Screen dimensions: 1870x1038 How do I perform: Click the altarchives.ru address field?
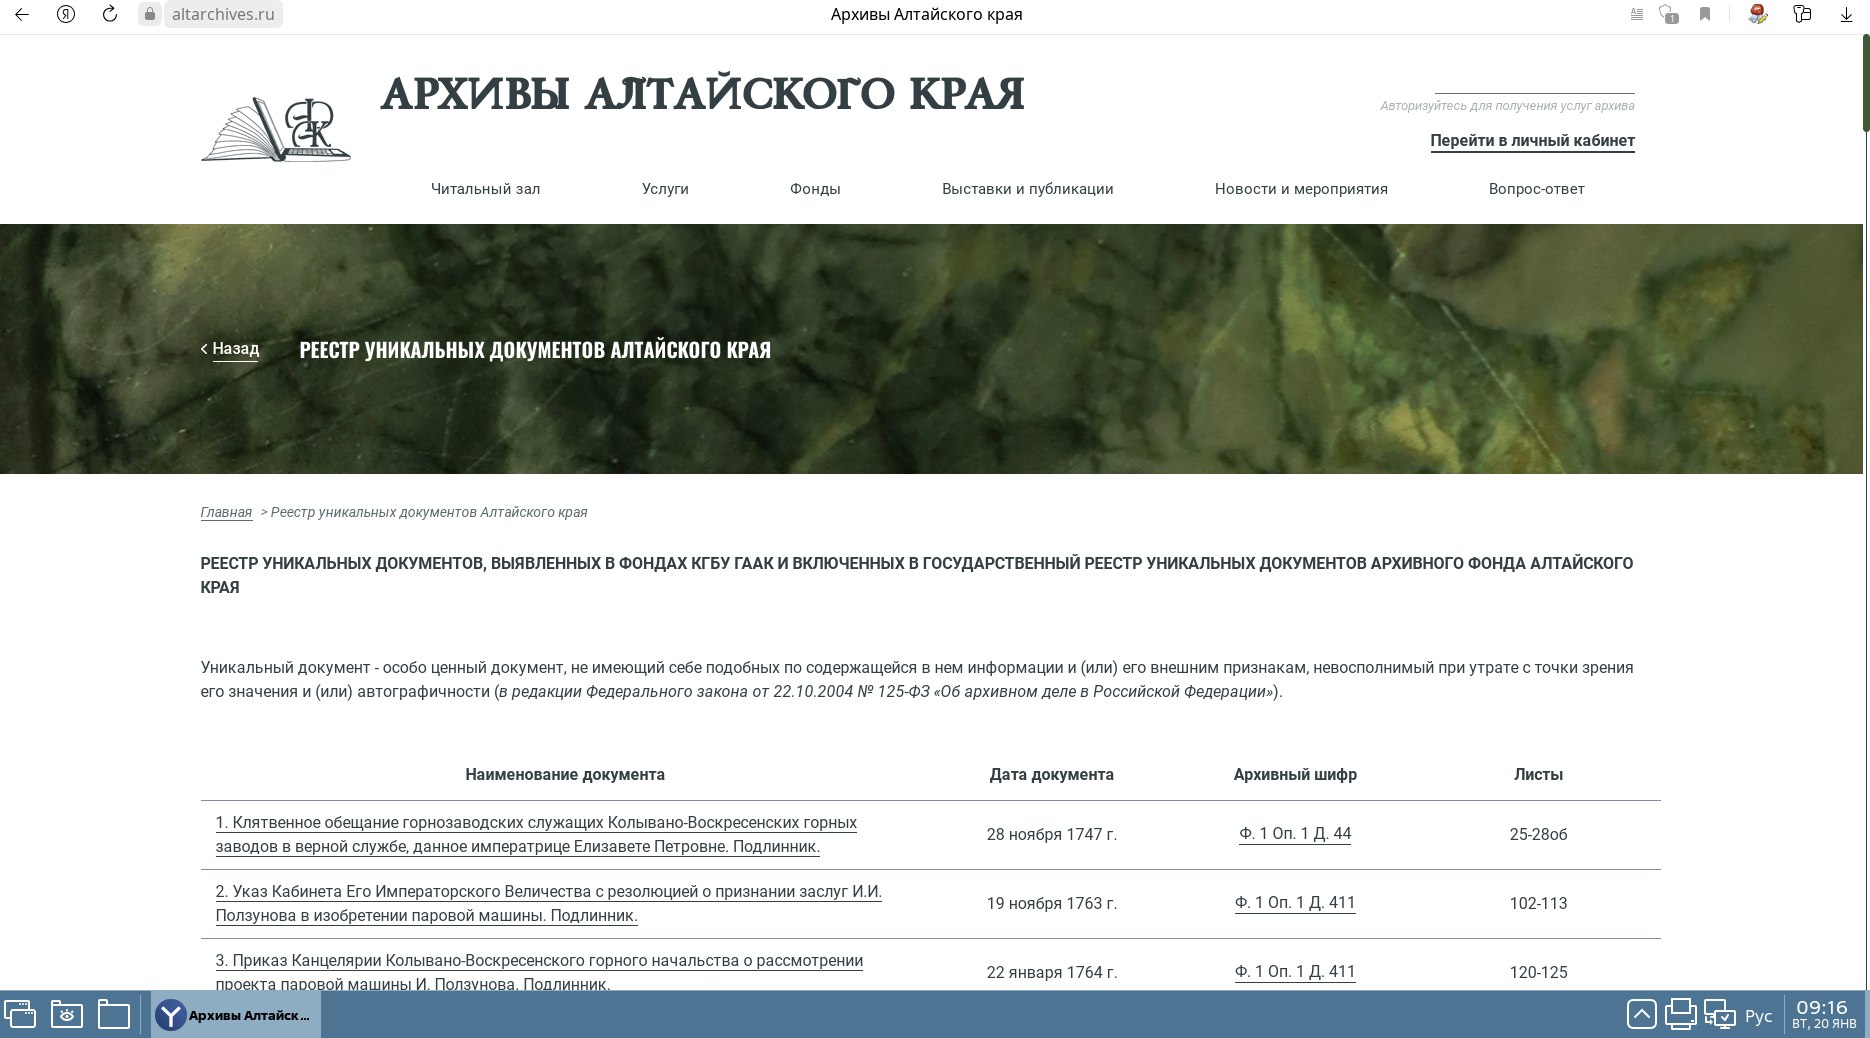[222, 14]
